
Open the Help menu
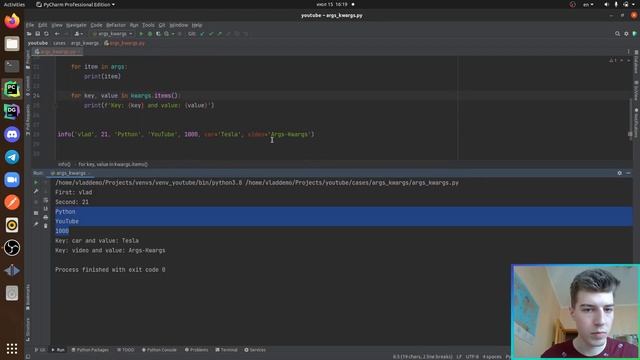[x=197, y=25]
